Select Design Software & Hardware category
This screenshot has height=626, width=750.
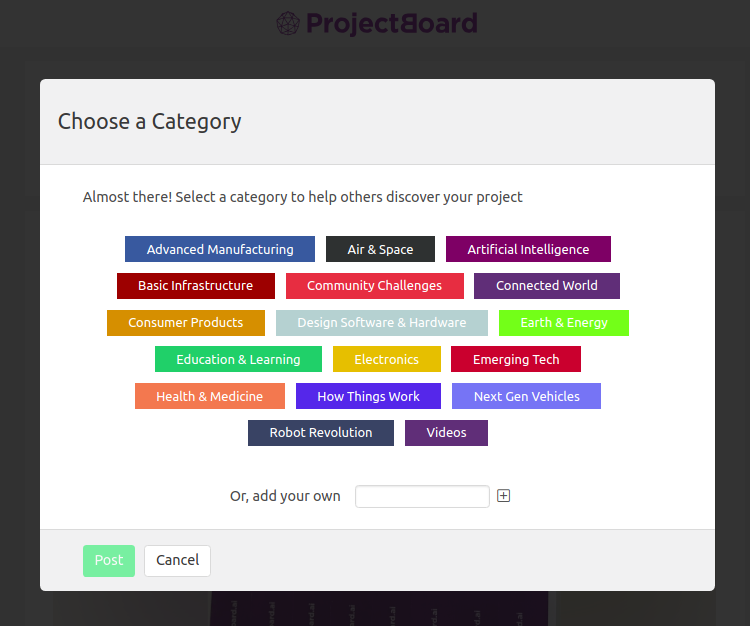[382, 323]
